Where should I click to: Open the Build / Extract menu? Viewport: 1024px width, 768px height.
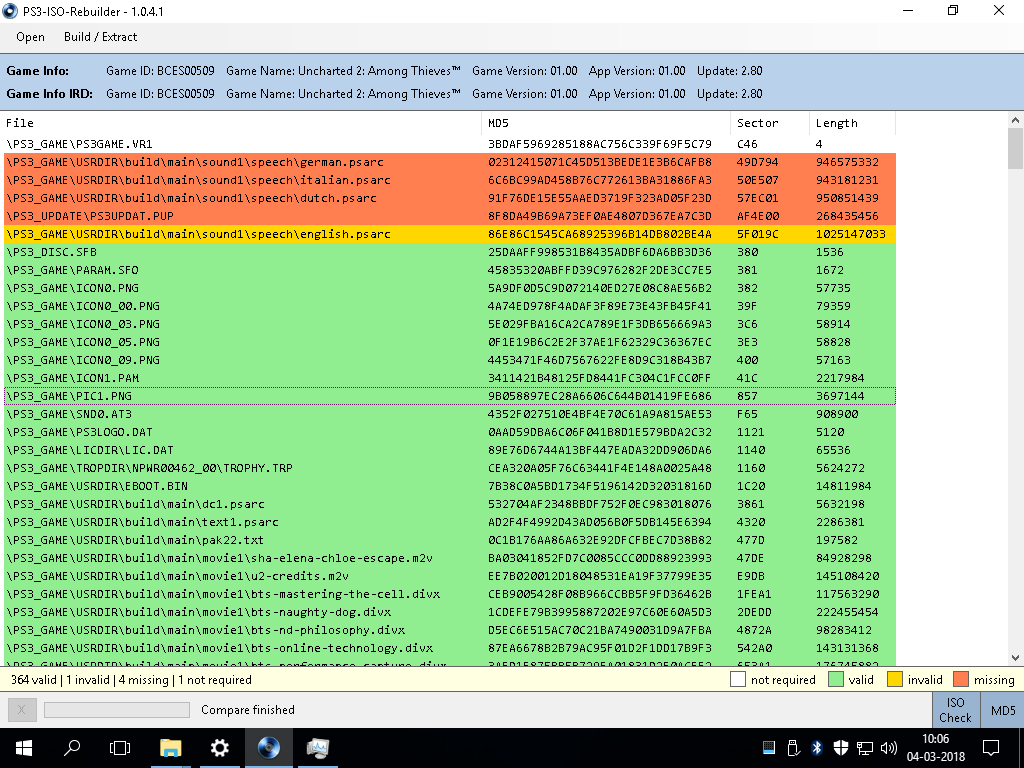pos(101,37)
